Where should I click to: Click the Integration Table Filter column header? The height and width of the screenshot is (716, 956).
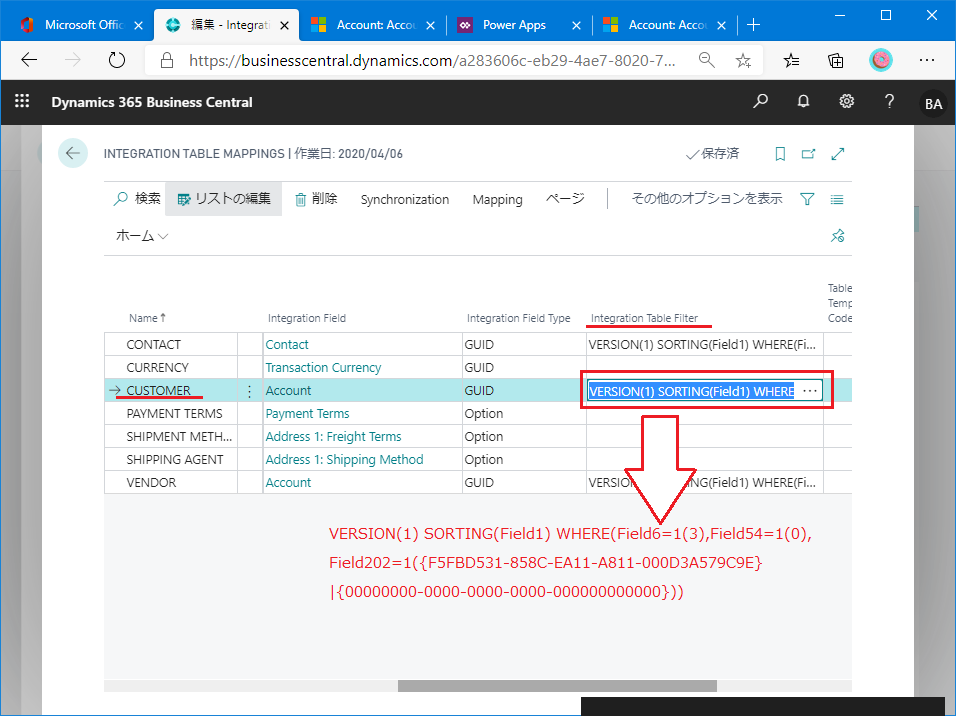[x=644, y=318]
